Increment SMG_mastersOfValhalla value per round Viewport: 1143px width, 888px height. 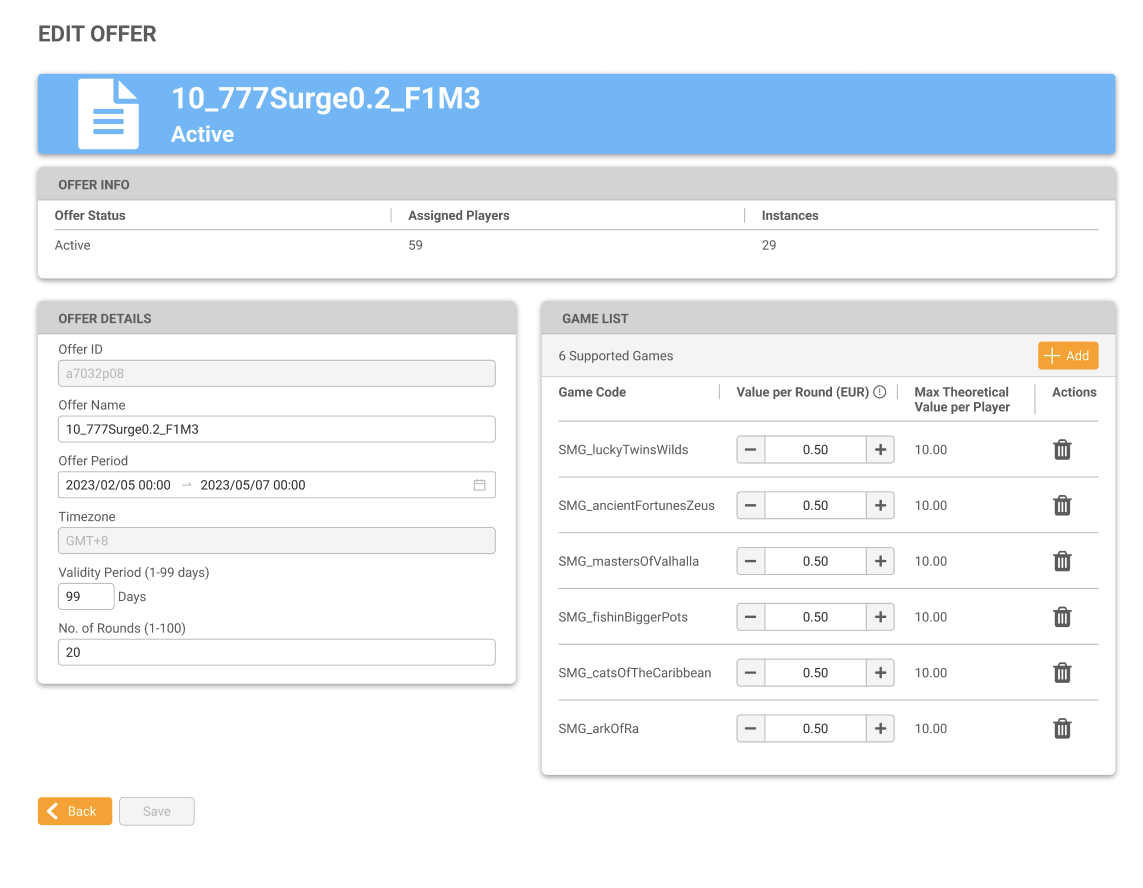pyautogui.click(x=880, y=562)
